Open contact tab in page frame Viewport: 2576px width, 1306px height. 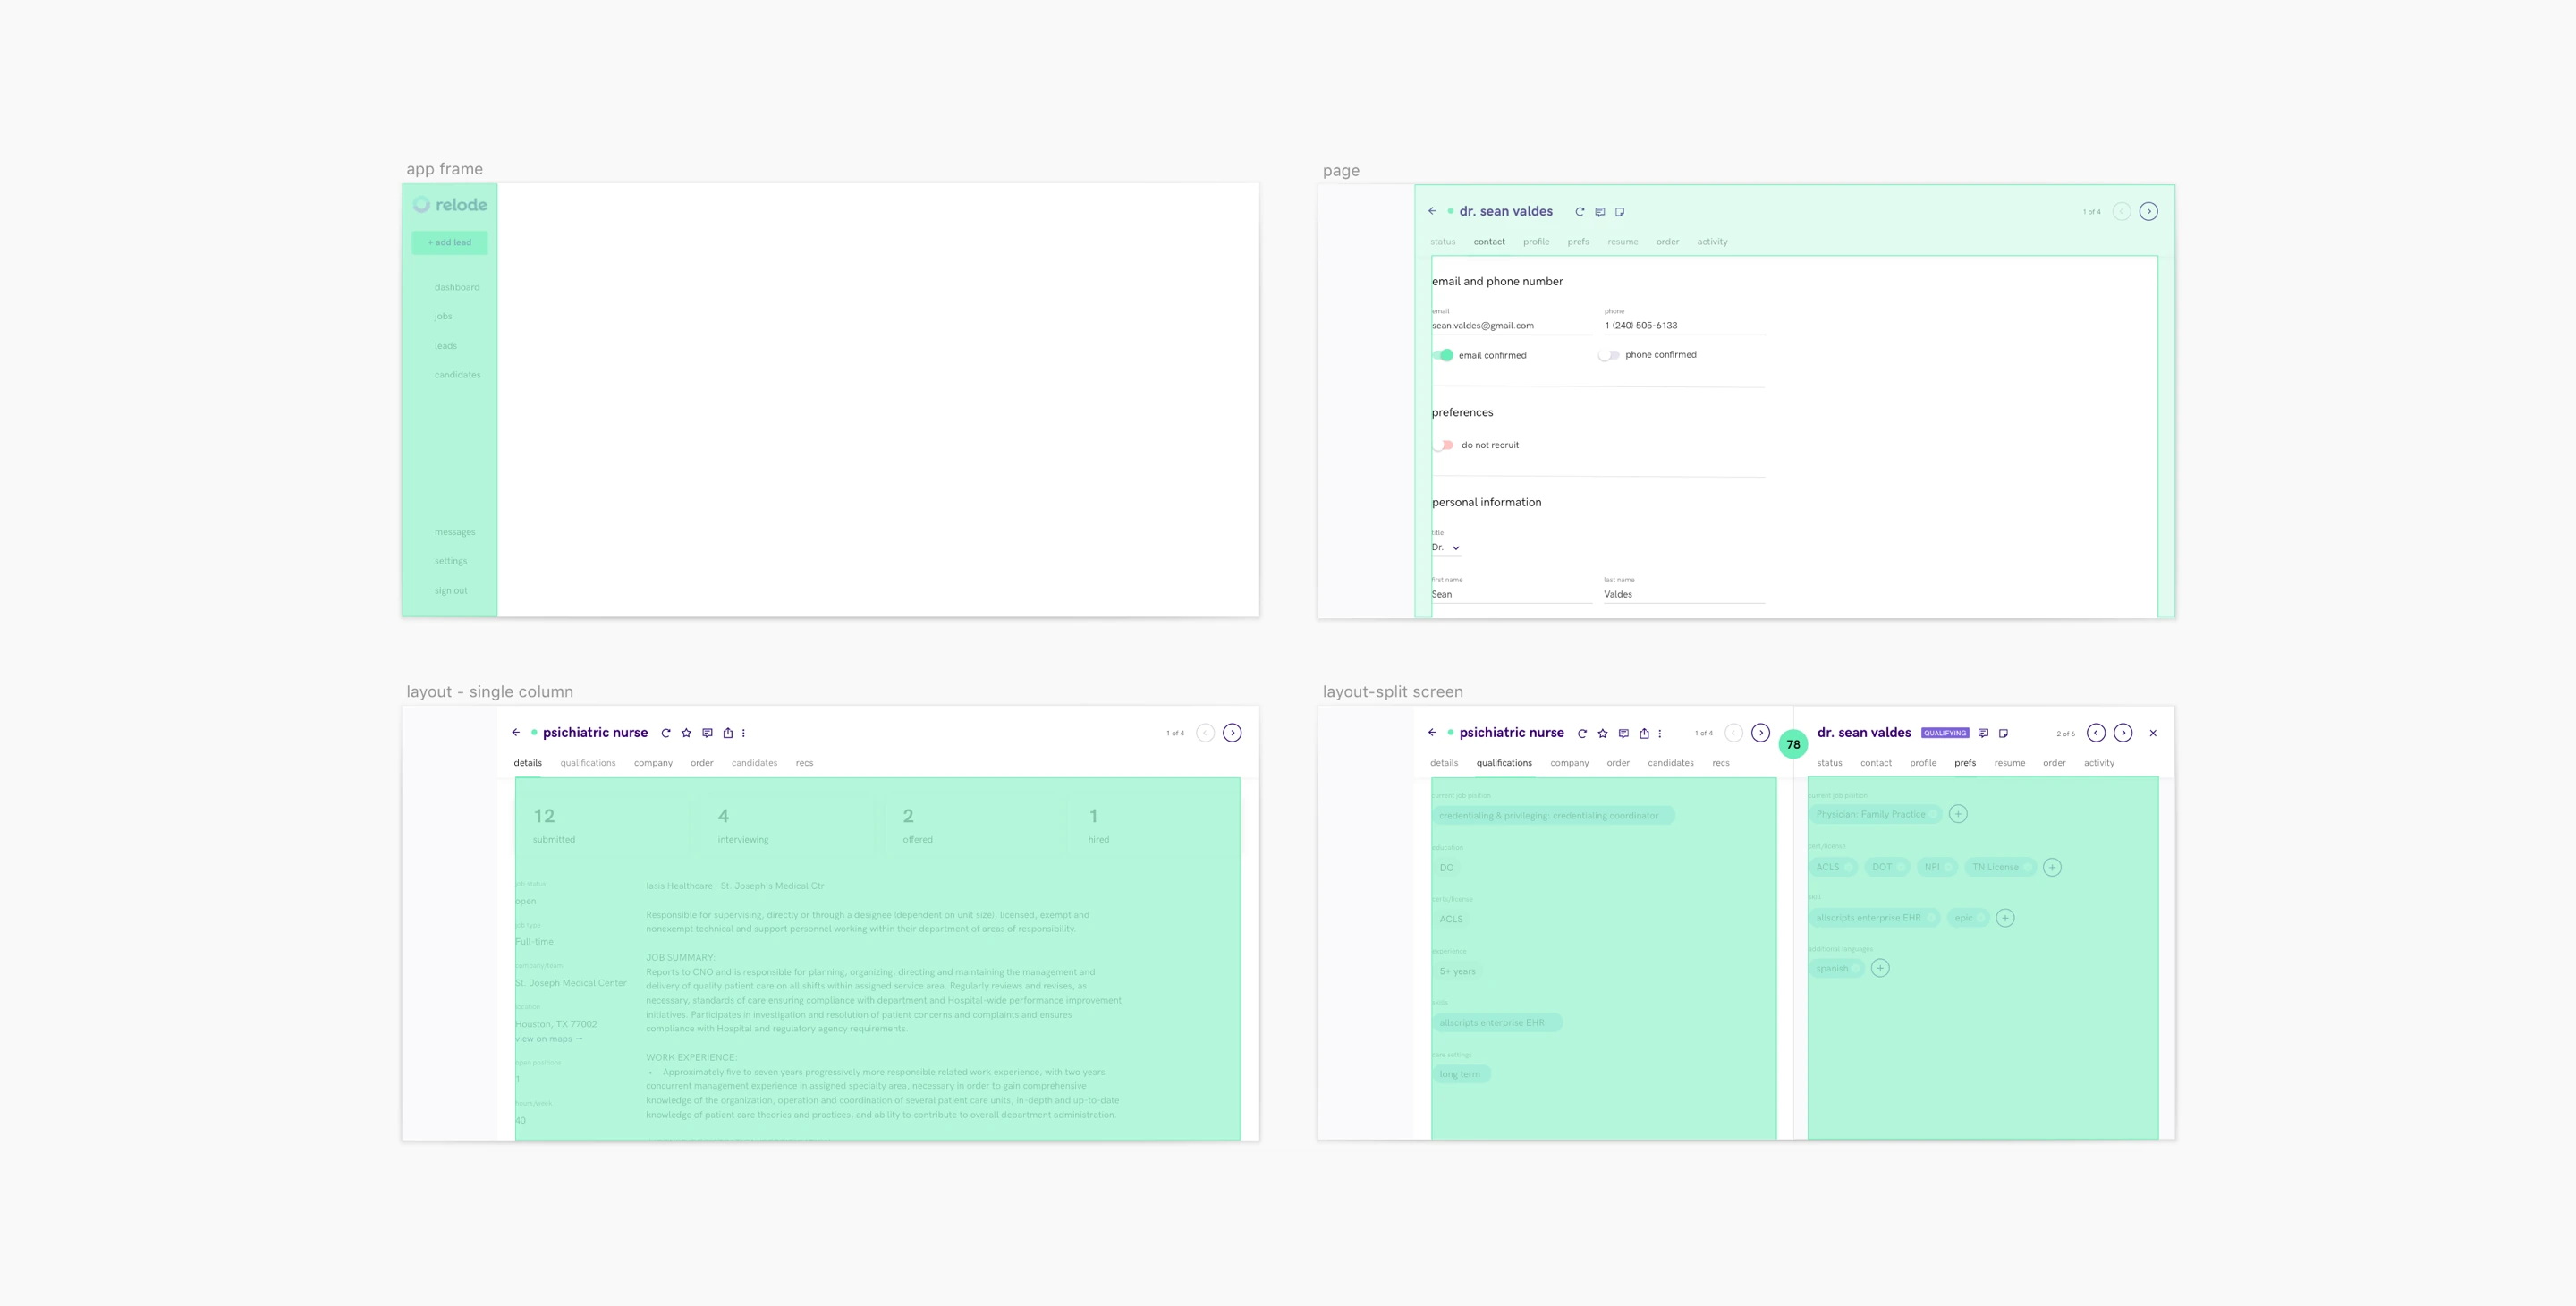point(1489,242)
